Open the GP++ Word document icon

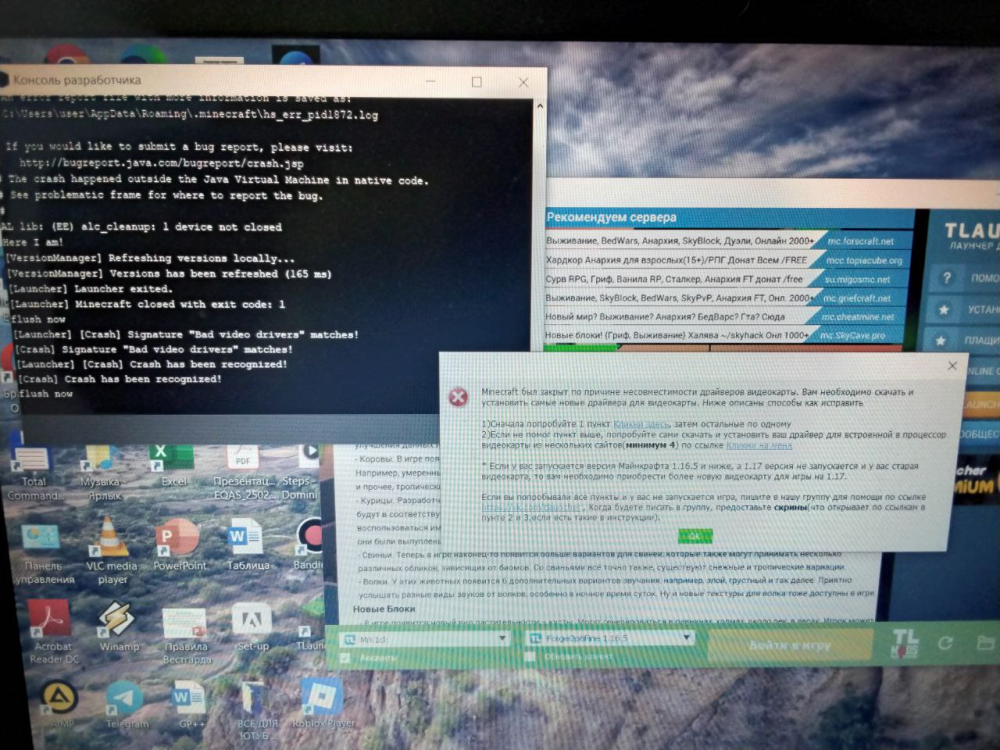tap(189, 705)
